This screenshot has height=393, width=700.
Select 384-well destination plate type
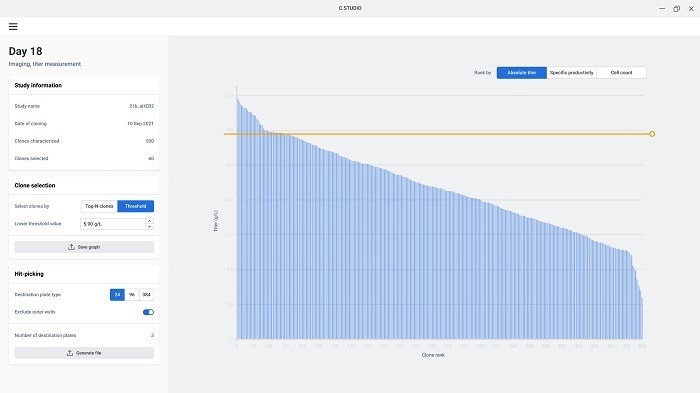(x=146, y=295)
